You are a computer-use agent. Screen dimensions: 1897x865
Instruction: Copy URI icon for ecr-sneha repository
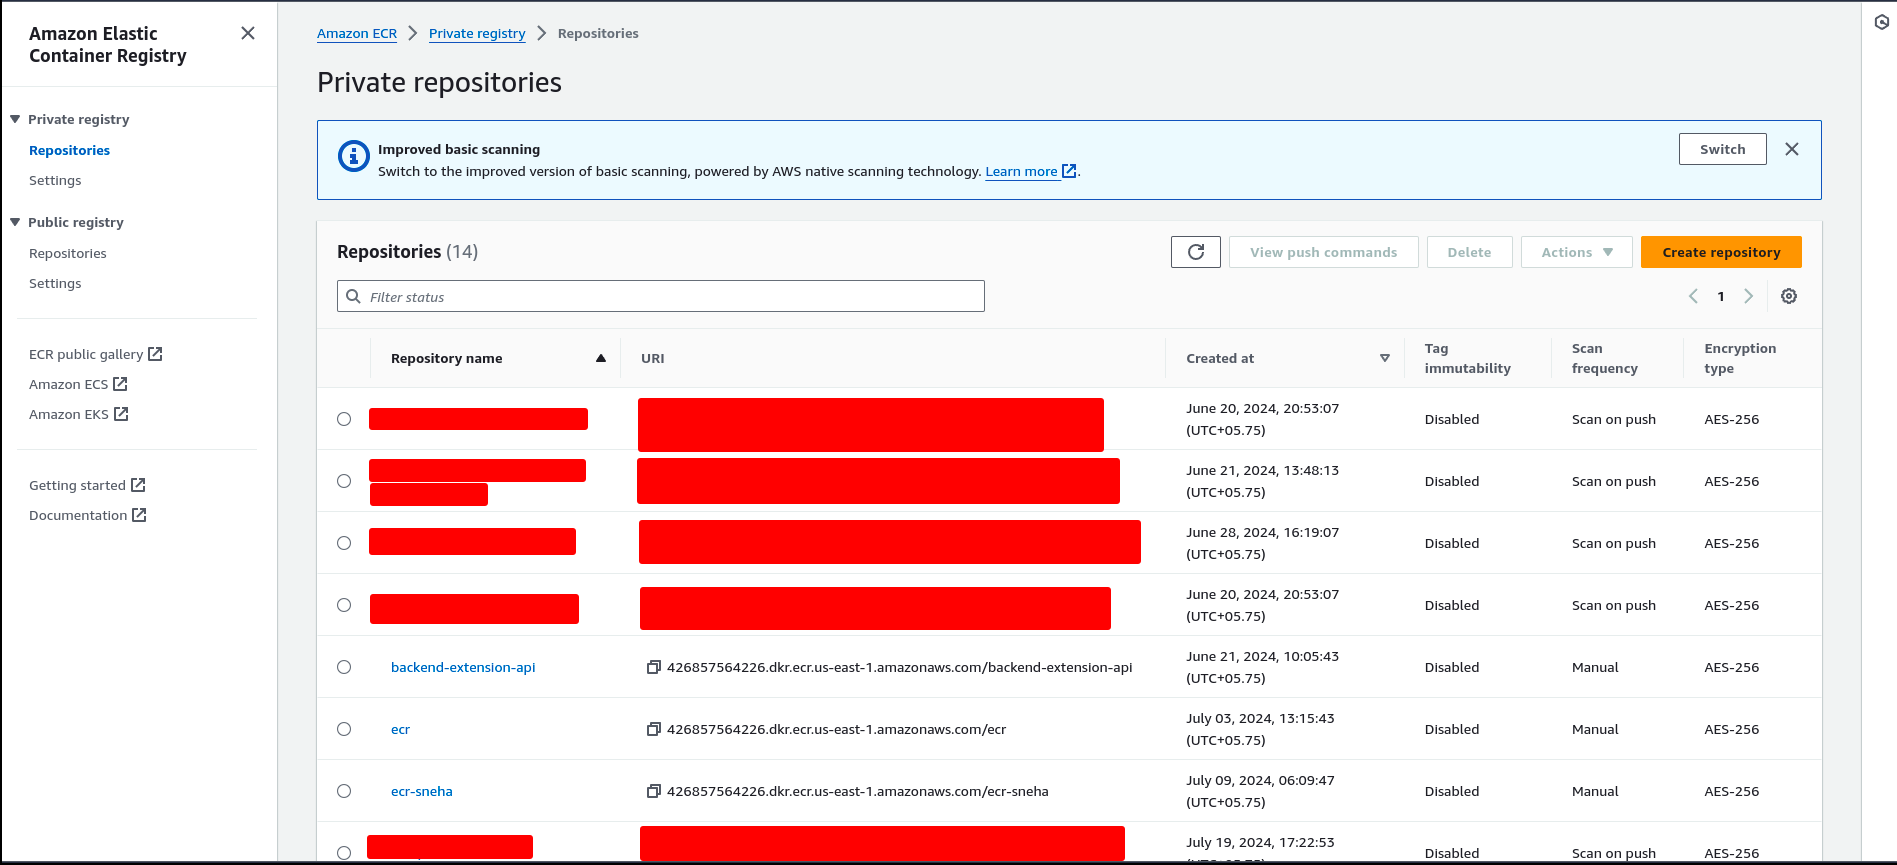[654, 791]
